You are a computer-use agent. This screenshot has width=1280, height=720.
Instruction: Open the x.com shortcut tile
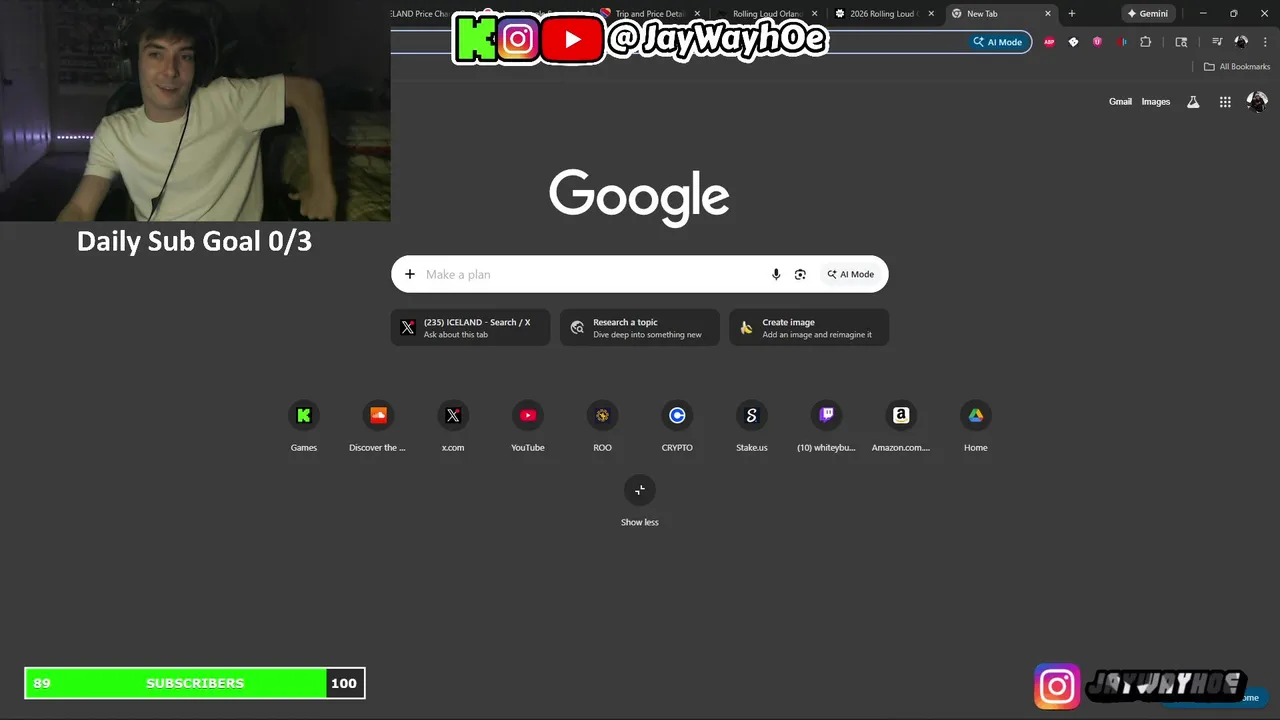coord(453,427)
